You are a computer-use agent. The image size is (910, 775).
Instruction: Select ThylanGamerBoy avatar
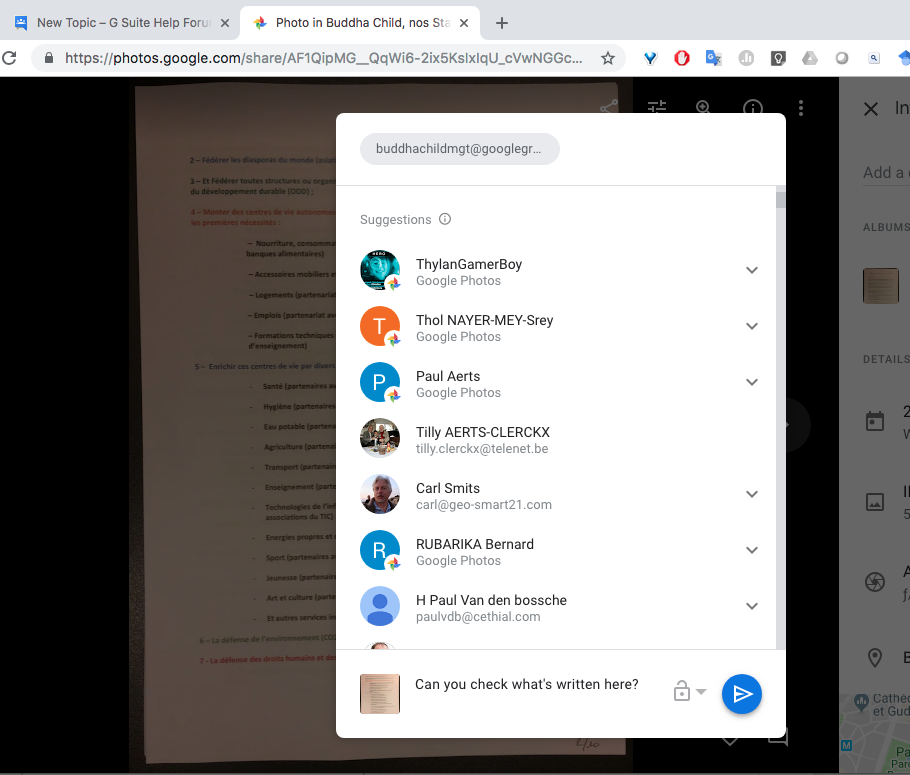click(380, 270)
